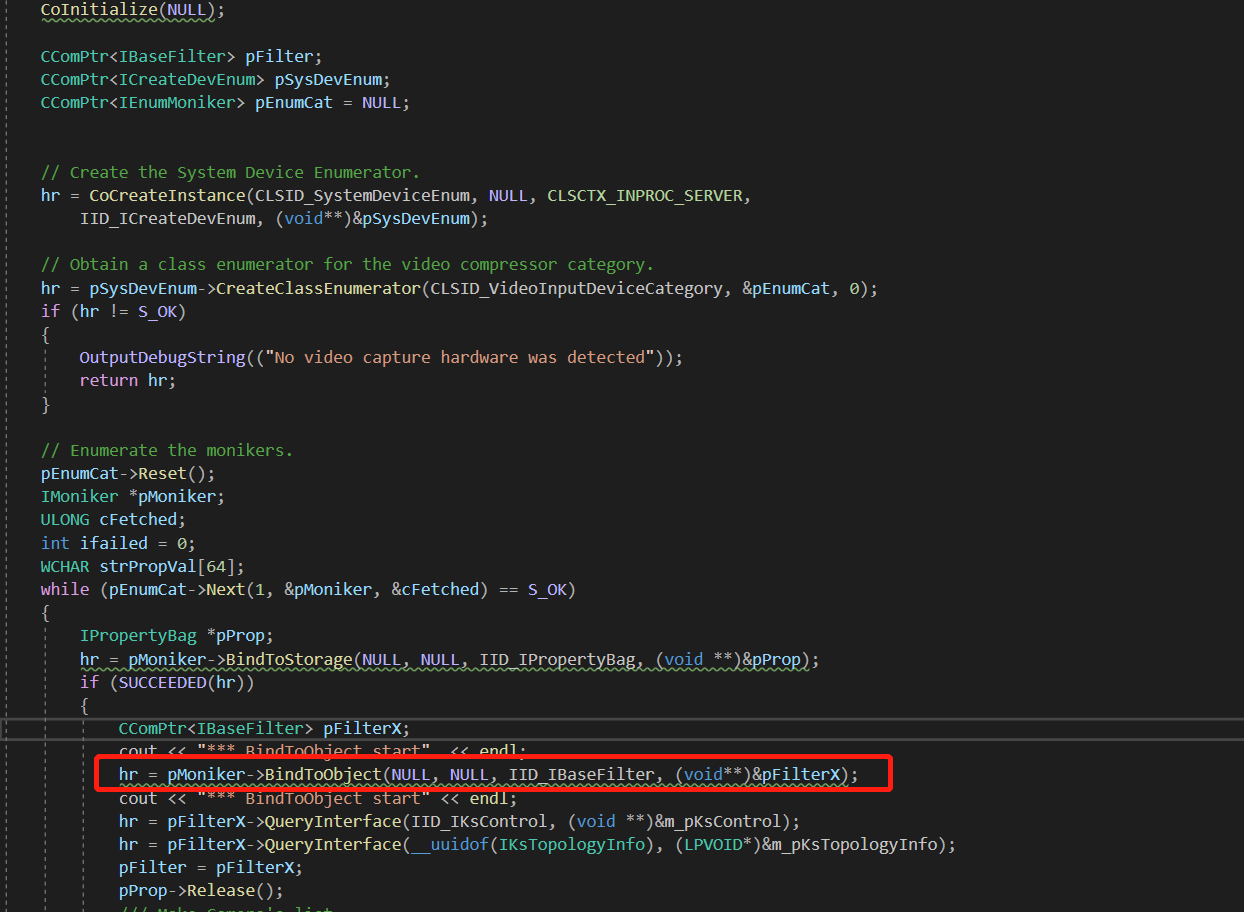Click the pEnumCat->Reset() call

[x=125, y=472]
